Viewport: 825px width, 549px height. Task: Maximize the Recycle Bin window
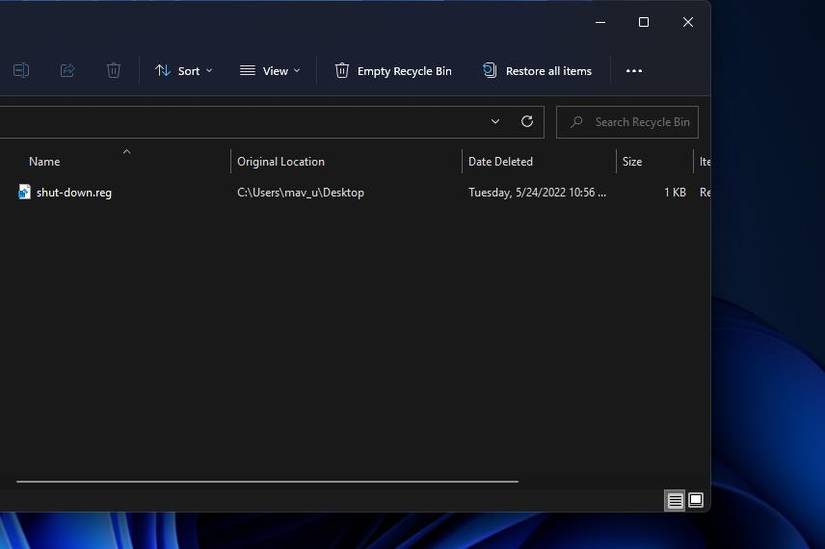coord(643,22)
